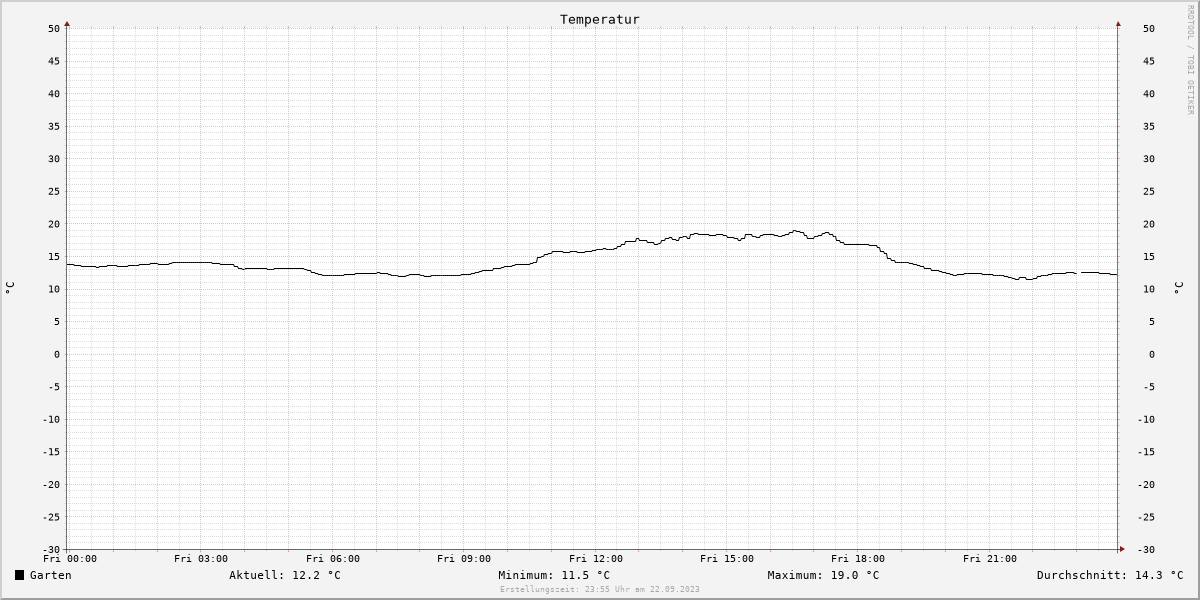Screen dimensions: 1200x600
Task: Click the left axis 50 tick label
Action: tap(54, 28)
